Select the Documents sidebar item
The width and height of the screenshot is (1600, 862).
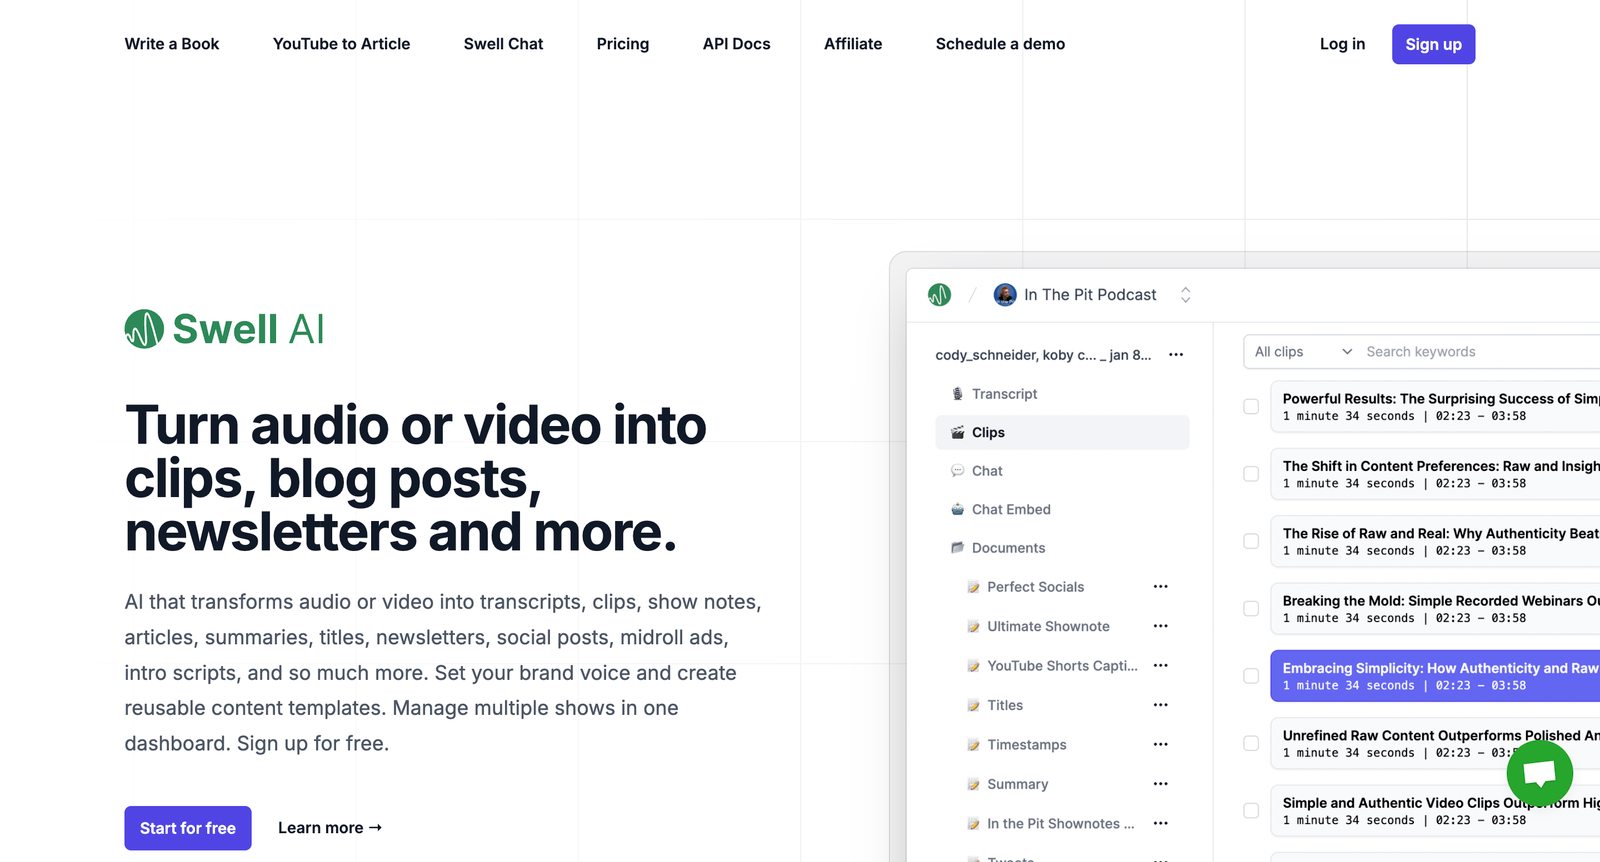[x=1062, y=548]
